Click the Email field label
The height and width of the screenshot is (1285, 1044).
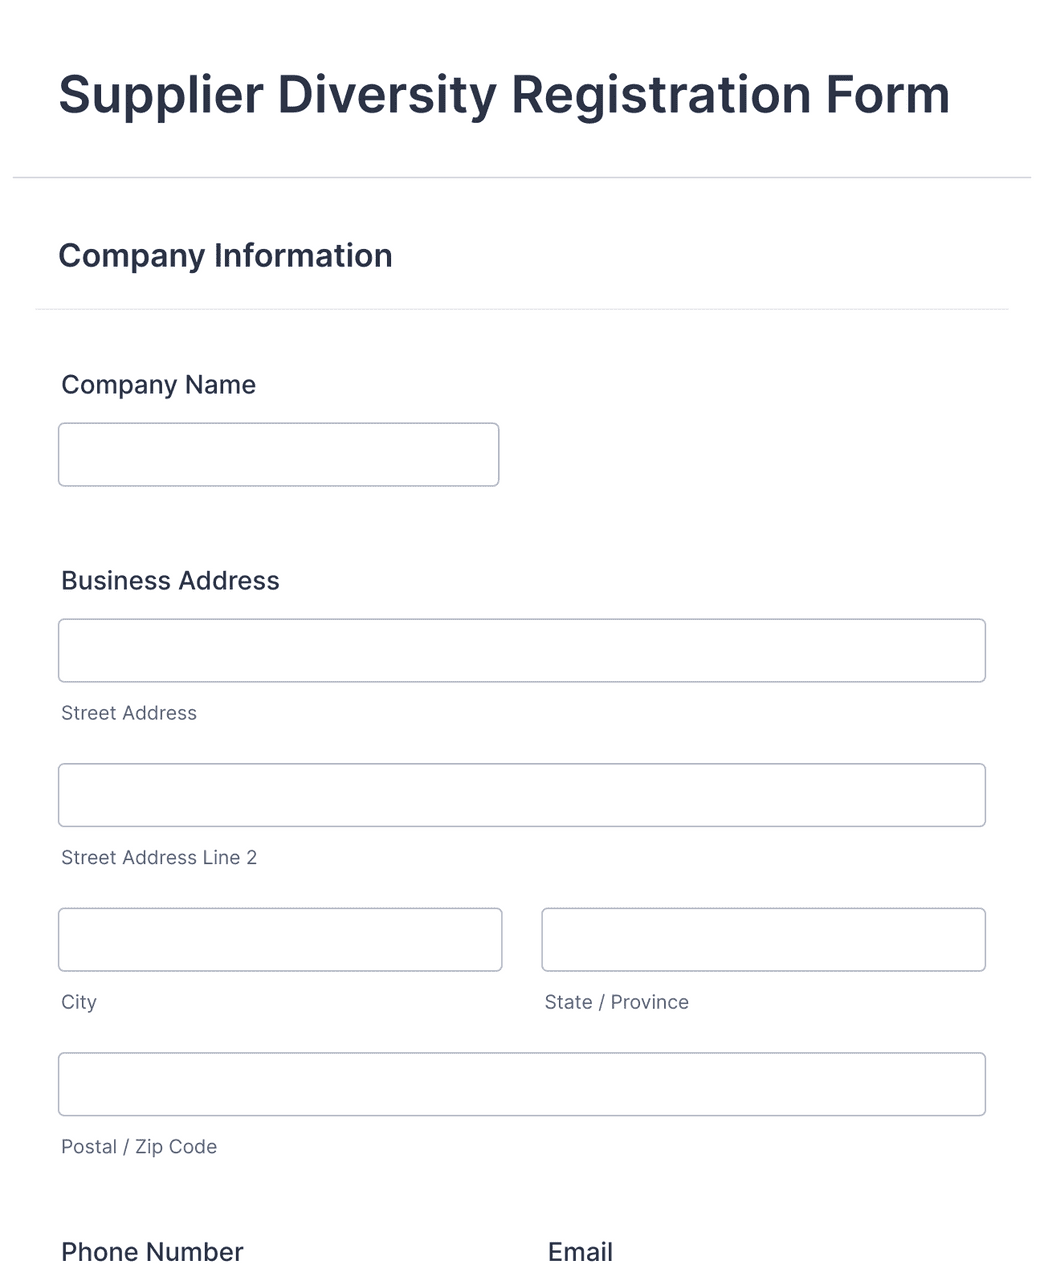tap(580, 1251)
